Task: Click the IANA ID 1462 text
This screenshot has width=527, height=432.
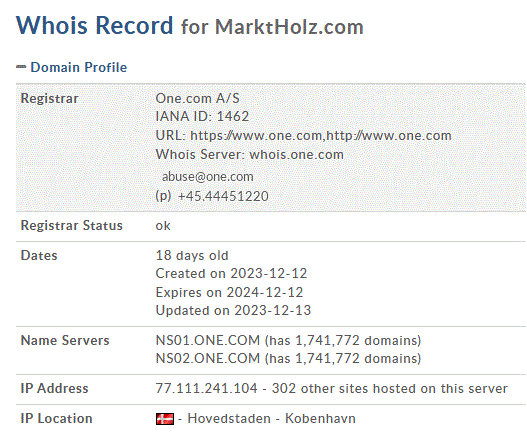Action: coord(202,117)
